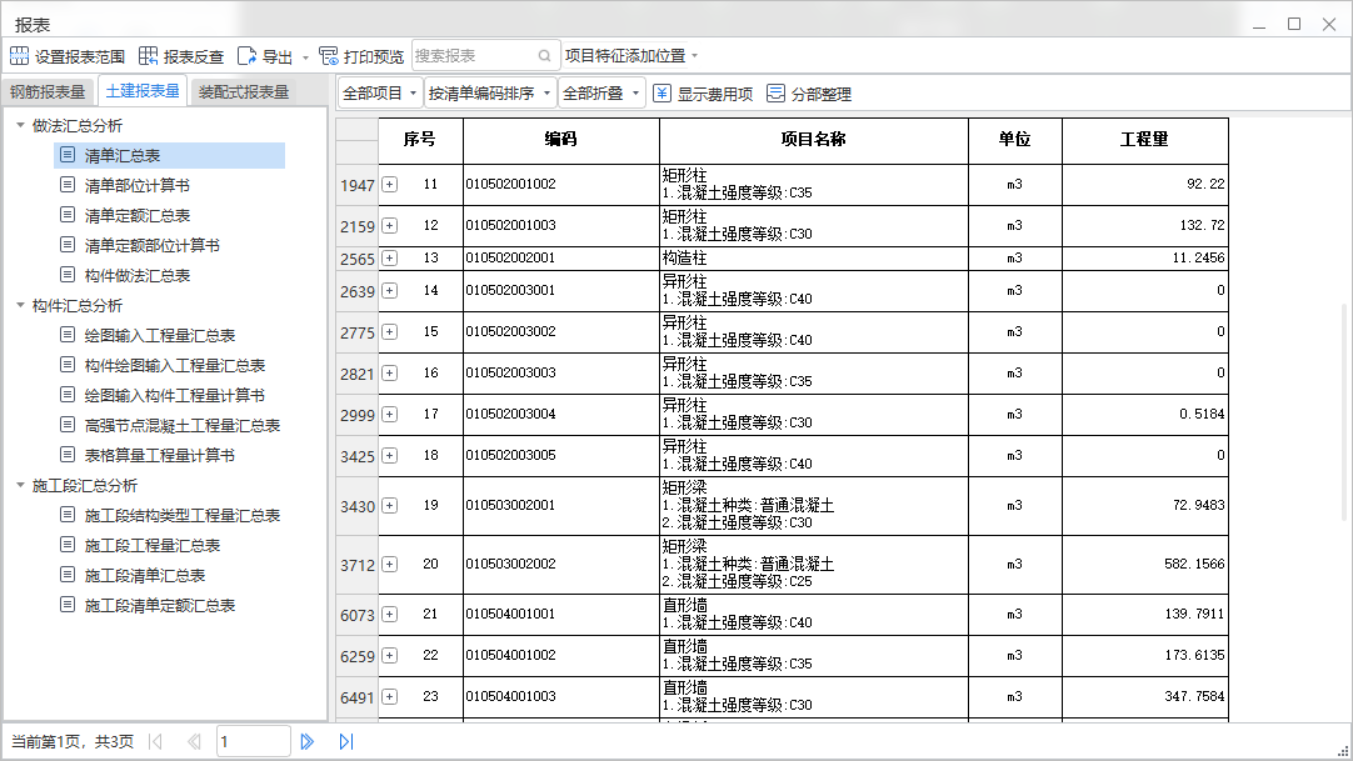Click the 显示费用项 yen icon
Viewport: 1353px width, 761px height.
click(662, 93)
